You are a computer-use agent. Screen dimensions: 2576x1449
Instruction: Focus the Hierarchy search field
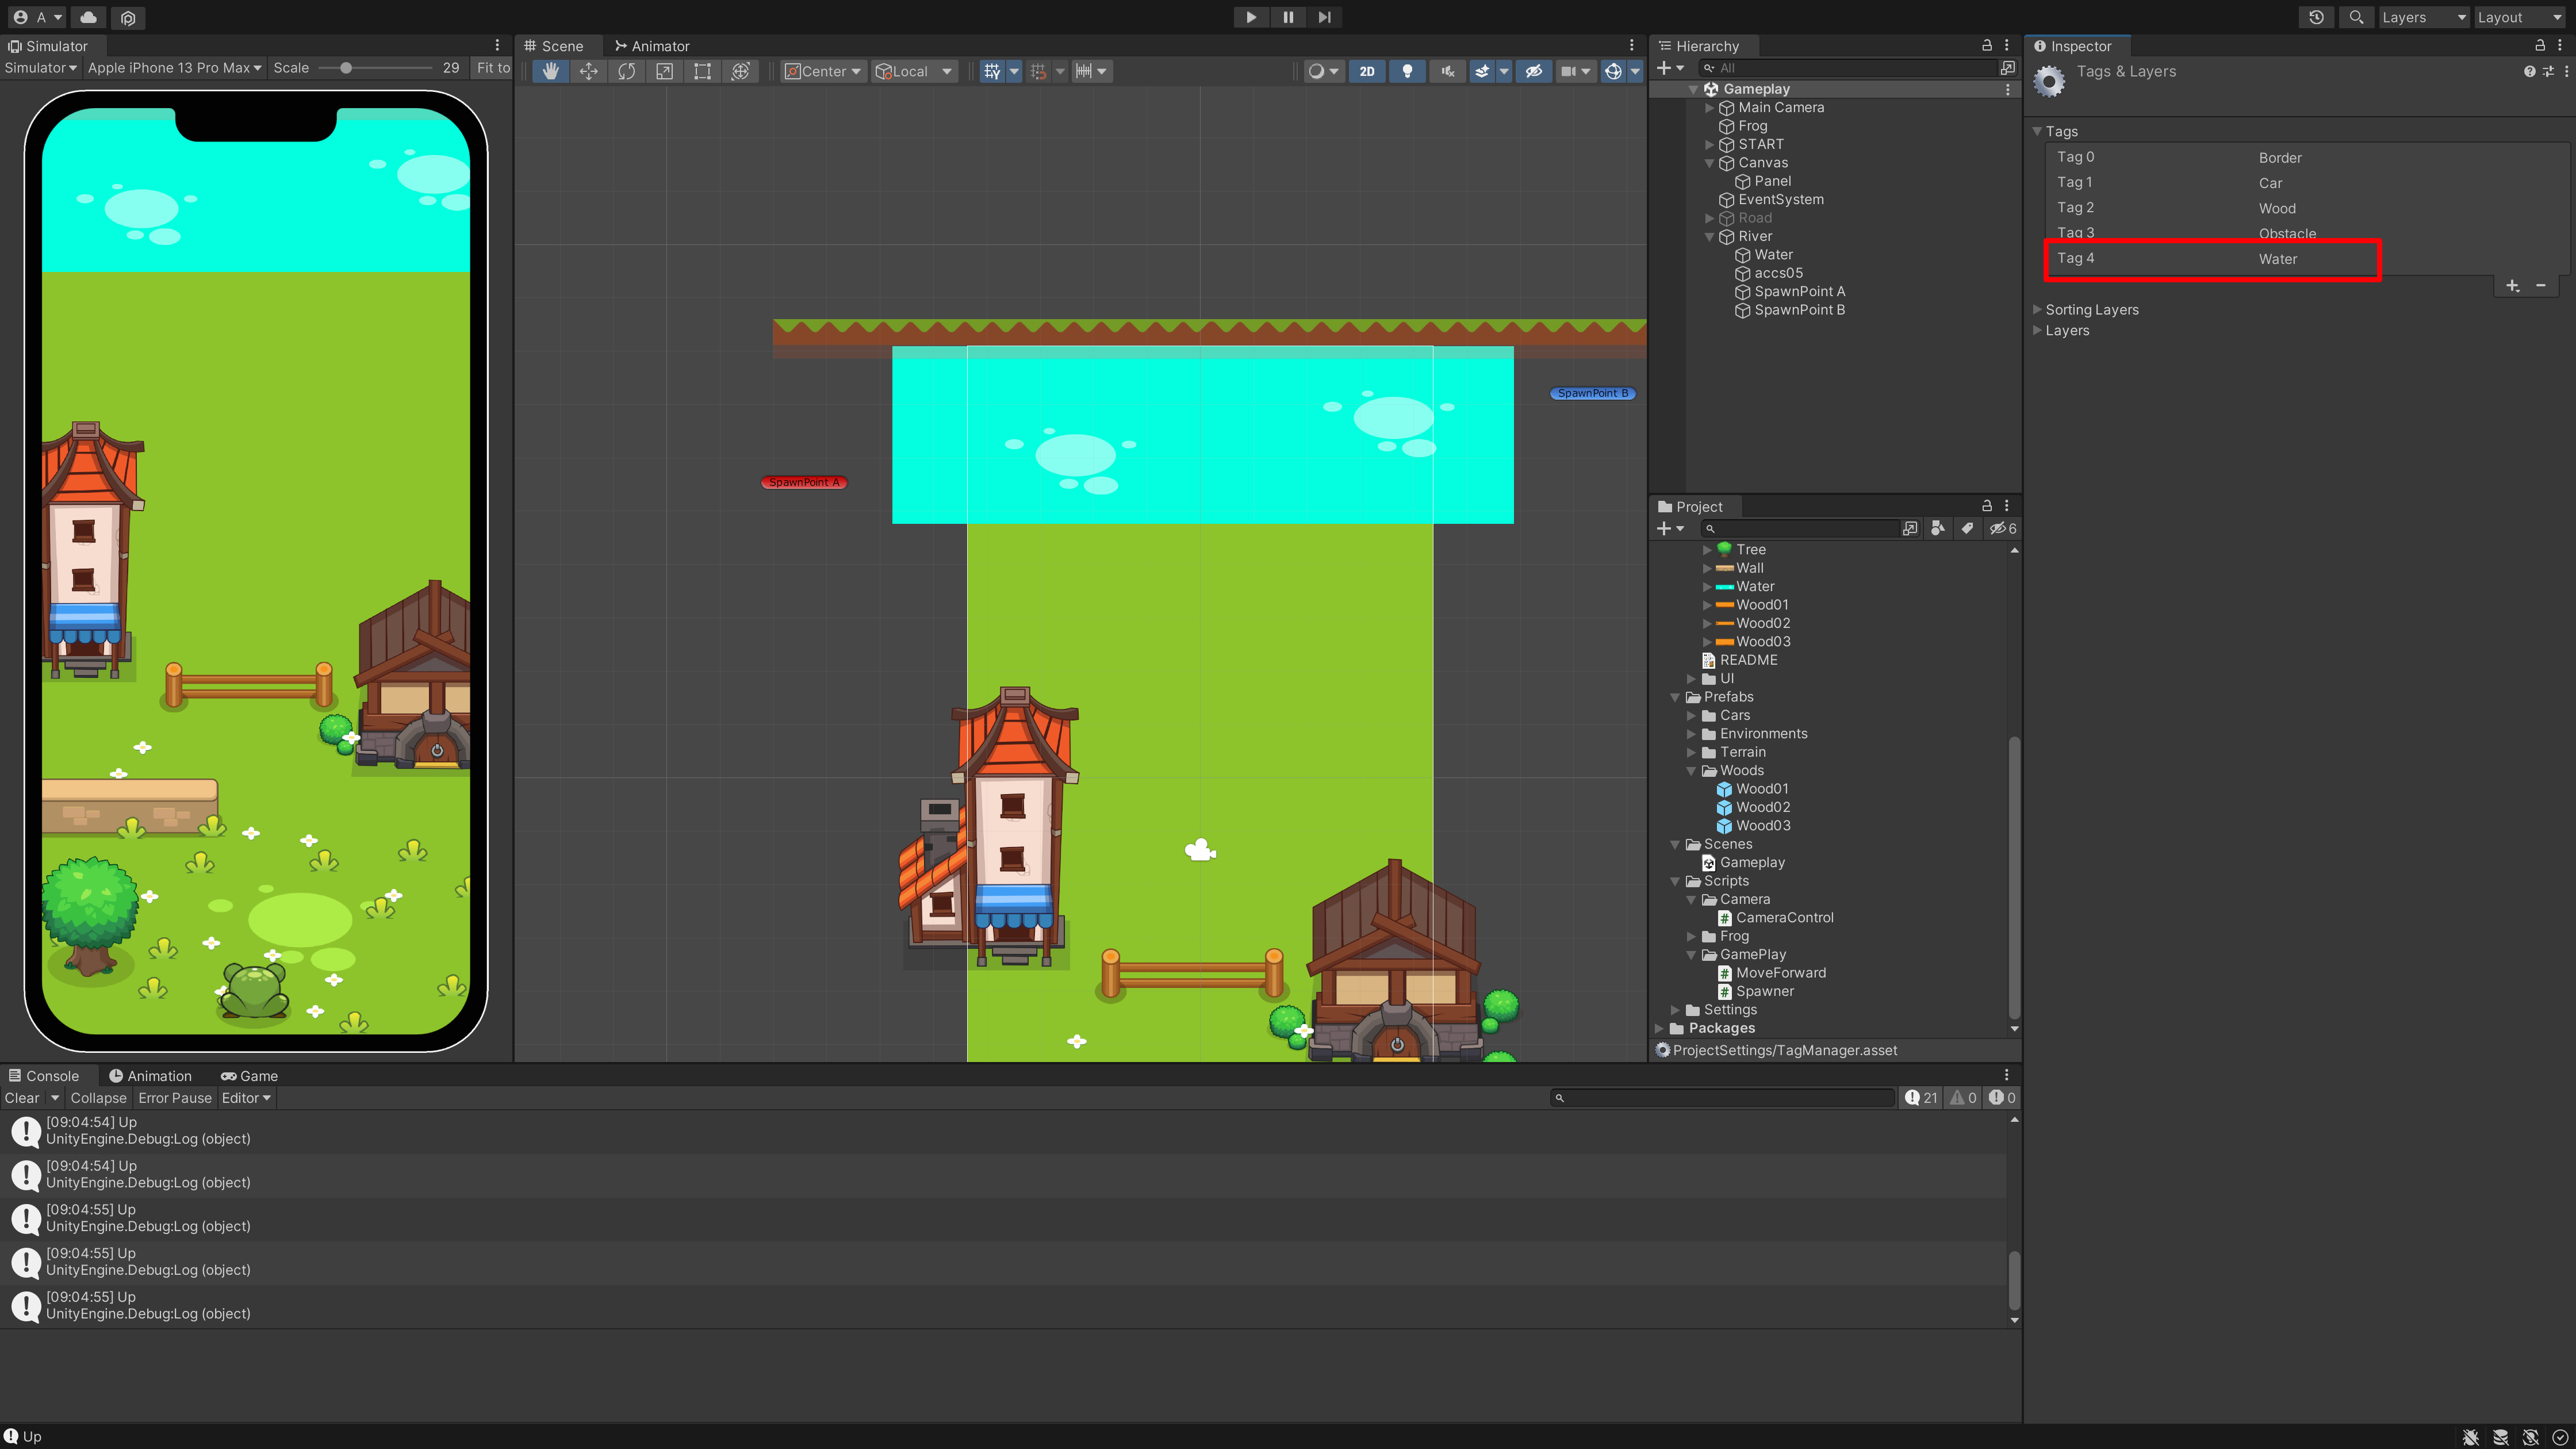click(x=1848, y=68)
